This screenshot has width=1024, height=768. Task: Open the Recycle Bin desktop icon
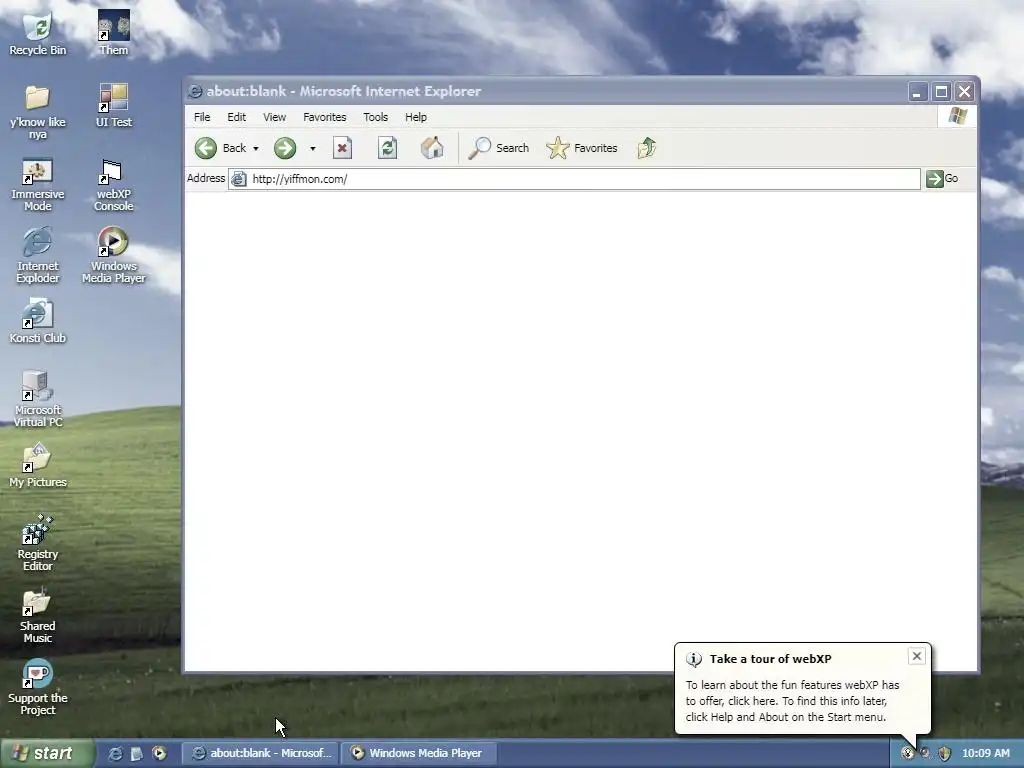coord(38,34)
